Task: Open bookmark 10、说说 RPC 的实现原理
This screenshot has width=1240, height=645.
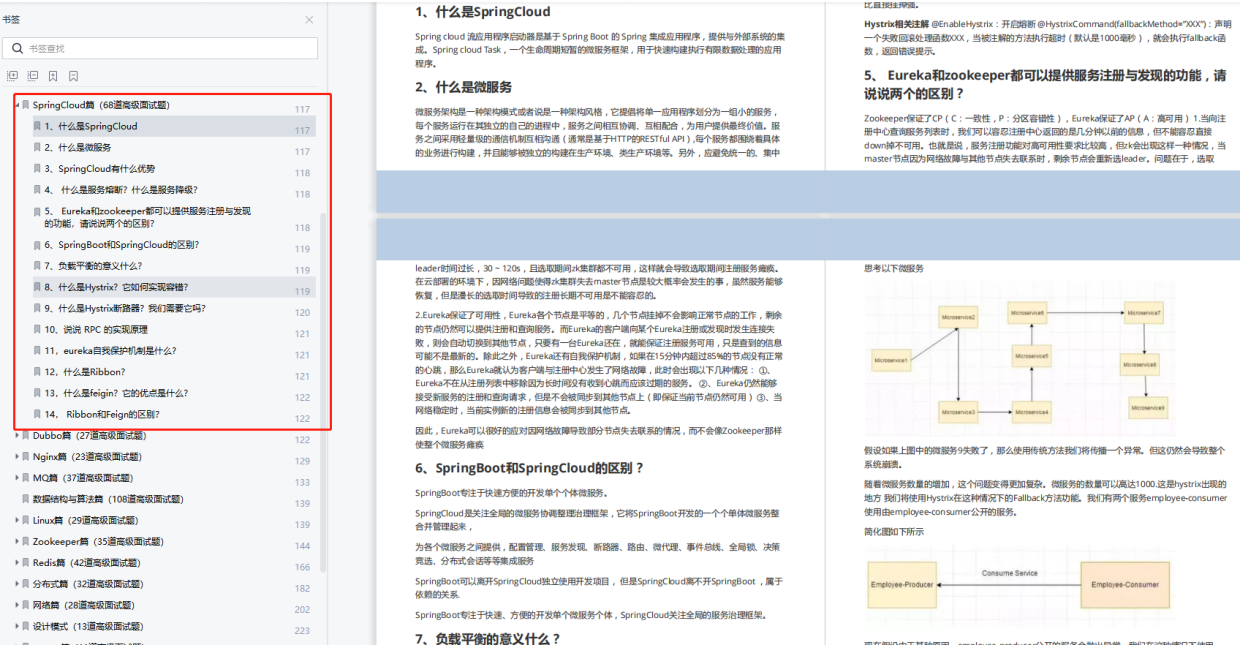Action: pos(96,330)
